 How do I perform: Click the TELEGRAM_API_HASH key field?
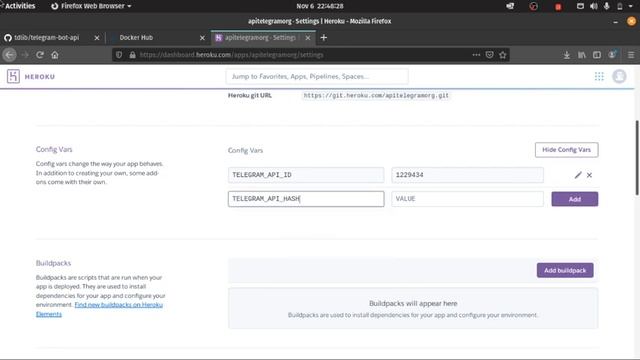pyautogui.click(x=306, y=199)
